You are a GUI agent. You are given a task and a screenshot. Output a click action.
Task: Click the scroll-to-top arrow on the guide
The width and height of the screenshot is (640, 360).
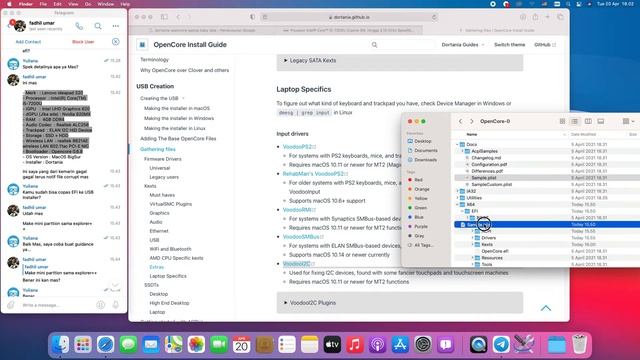click(546, 308)
